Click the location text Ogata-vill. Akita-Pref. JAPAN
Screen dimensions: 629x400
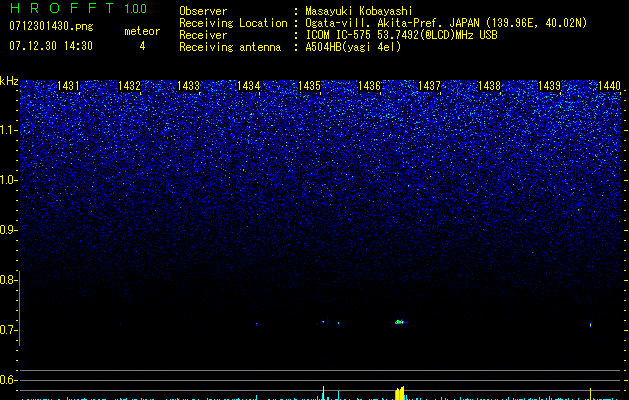(392, 23)
